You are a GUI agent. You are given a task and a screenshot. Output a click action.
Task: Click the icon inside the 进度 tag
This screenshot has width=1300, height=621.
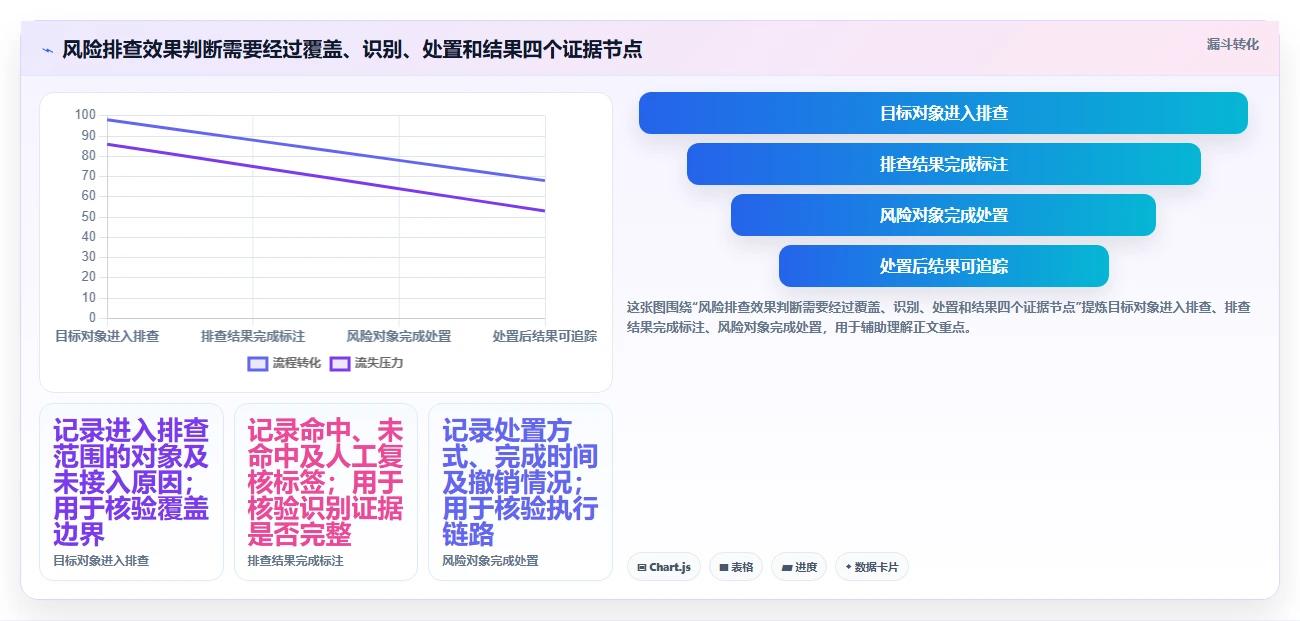click(786, 567)
